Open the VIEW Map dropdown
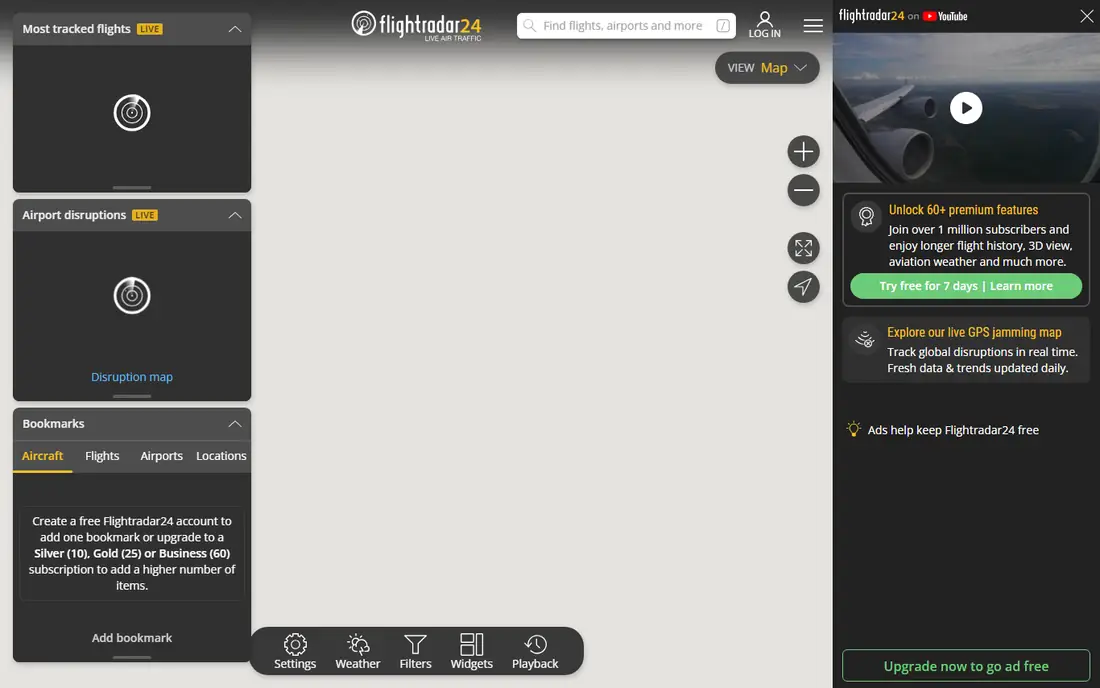The width and height of the screenshot is (1100, 688). click(767, 68)
